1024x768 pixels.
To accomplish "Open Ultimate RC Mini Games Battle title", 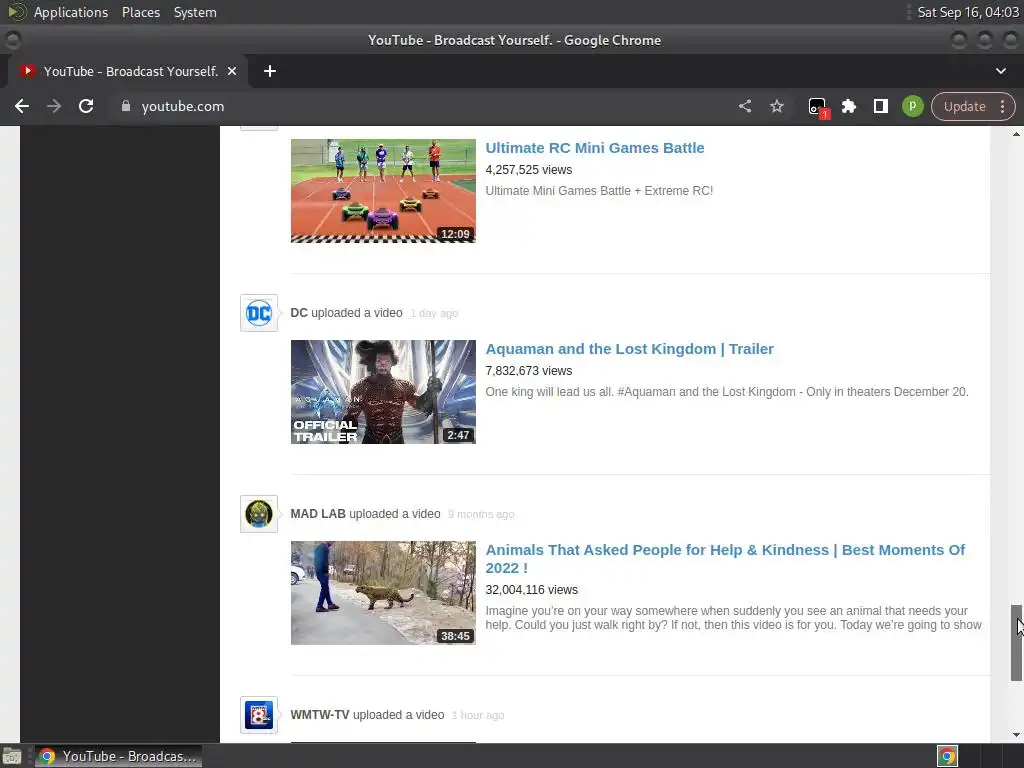I will (x=595, y=148).
